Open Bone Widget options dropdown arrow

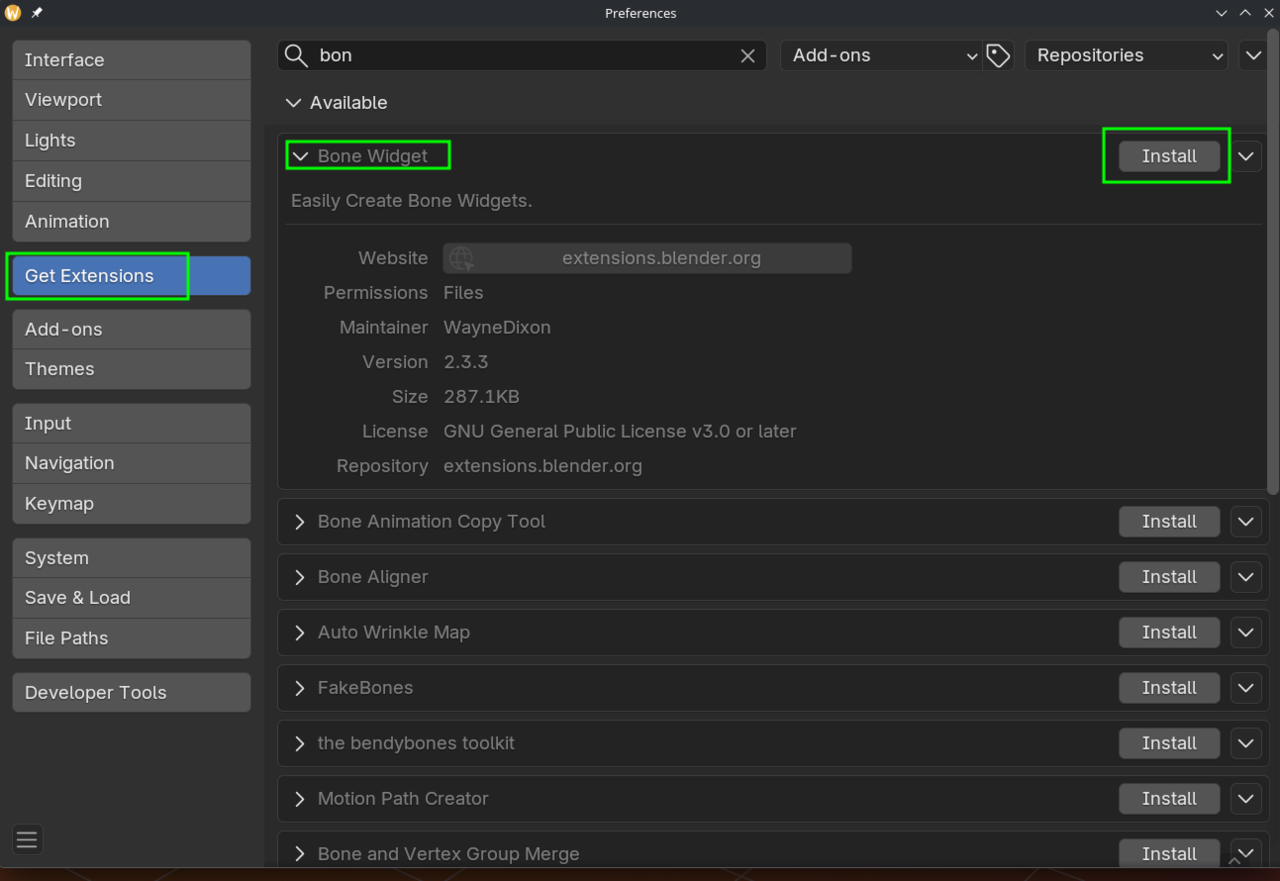coord(1246,156)
